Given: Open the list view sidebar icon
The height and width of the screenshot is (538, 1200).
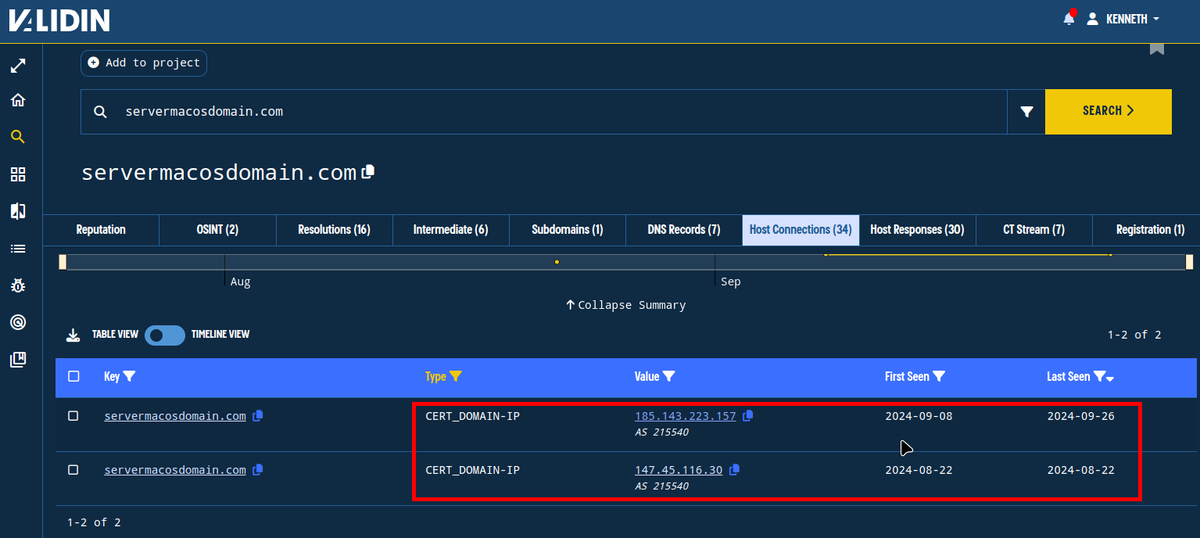Looking at the screenshot, I should 18,248.
